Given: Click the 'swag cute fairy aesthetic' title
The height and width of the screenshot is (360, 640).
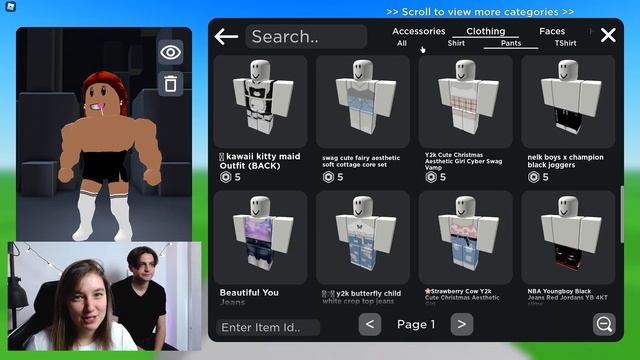Looking at the screenshot, I should [x=361, y=161].
